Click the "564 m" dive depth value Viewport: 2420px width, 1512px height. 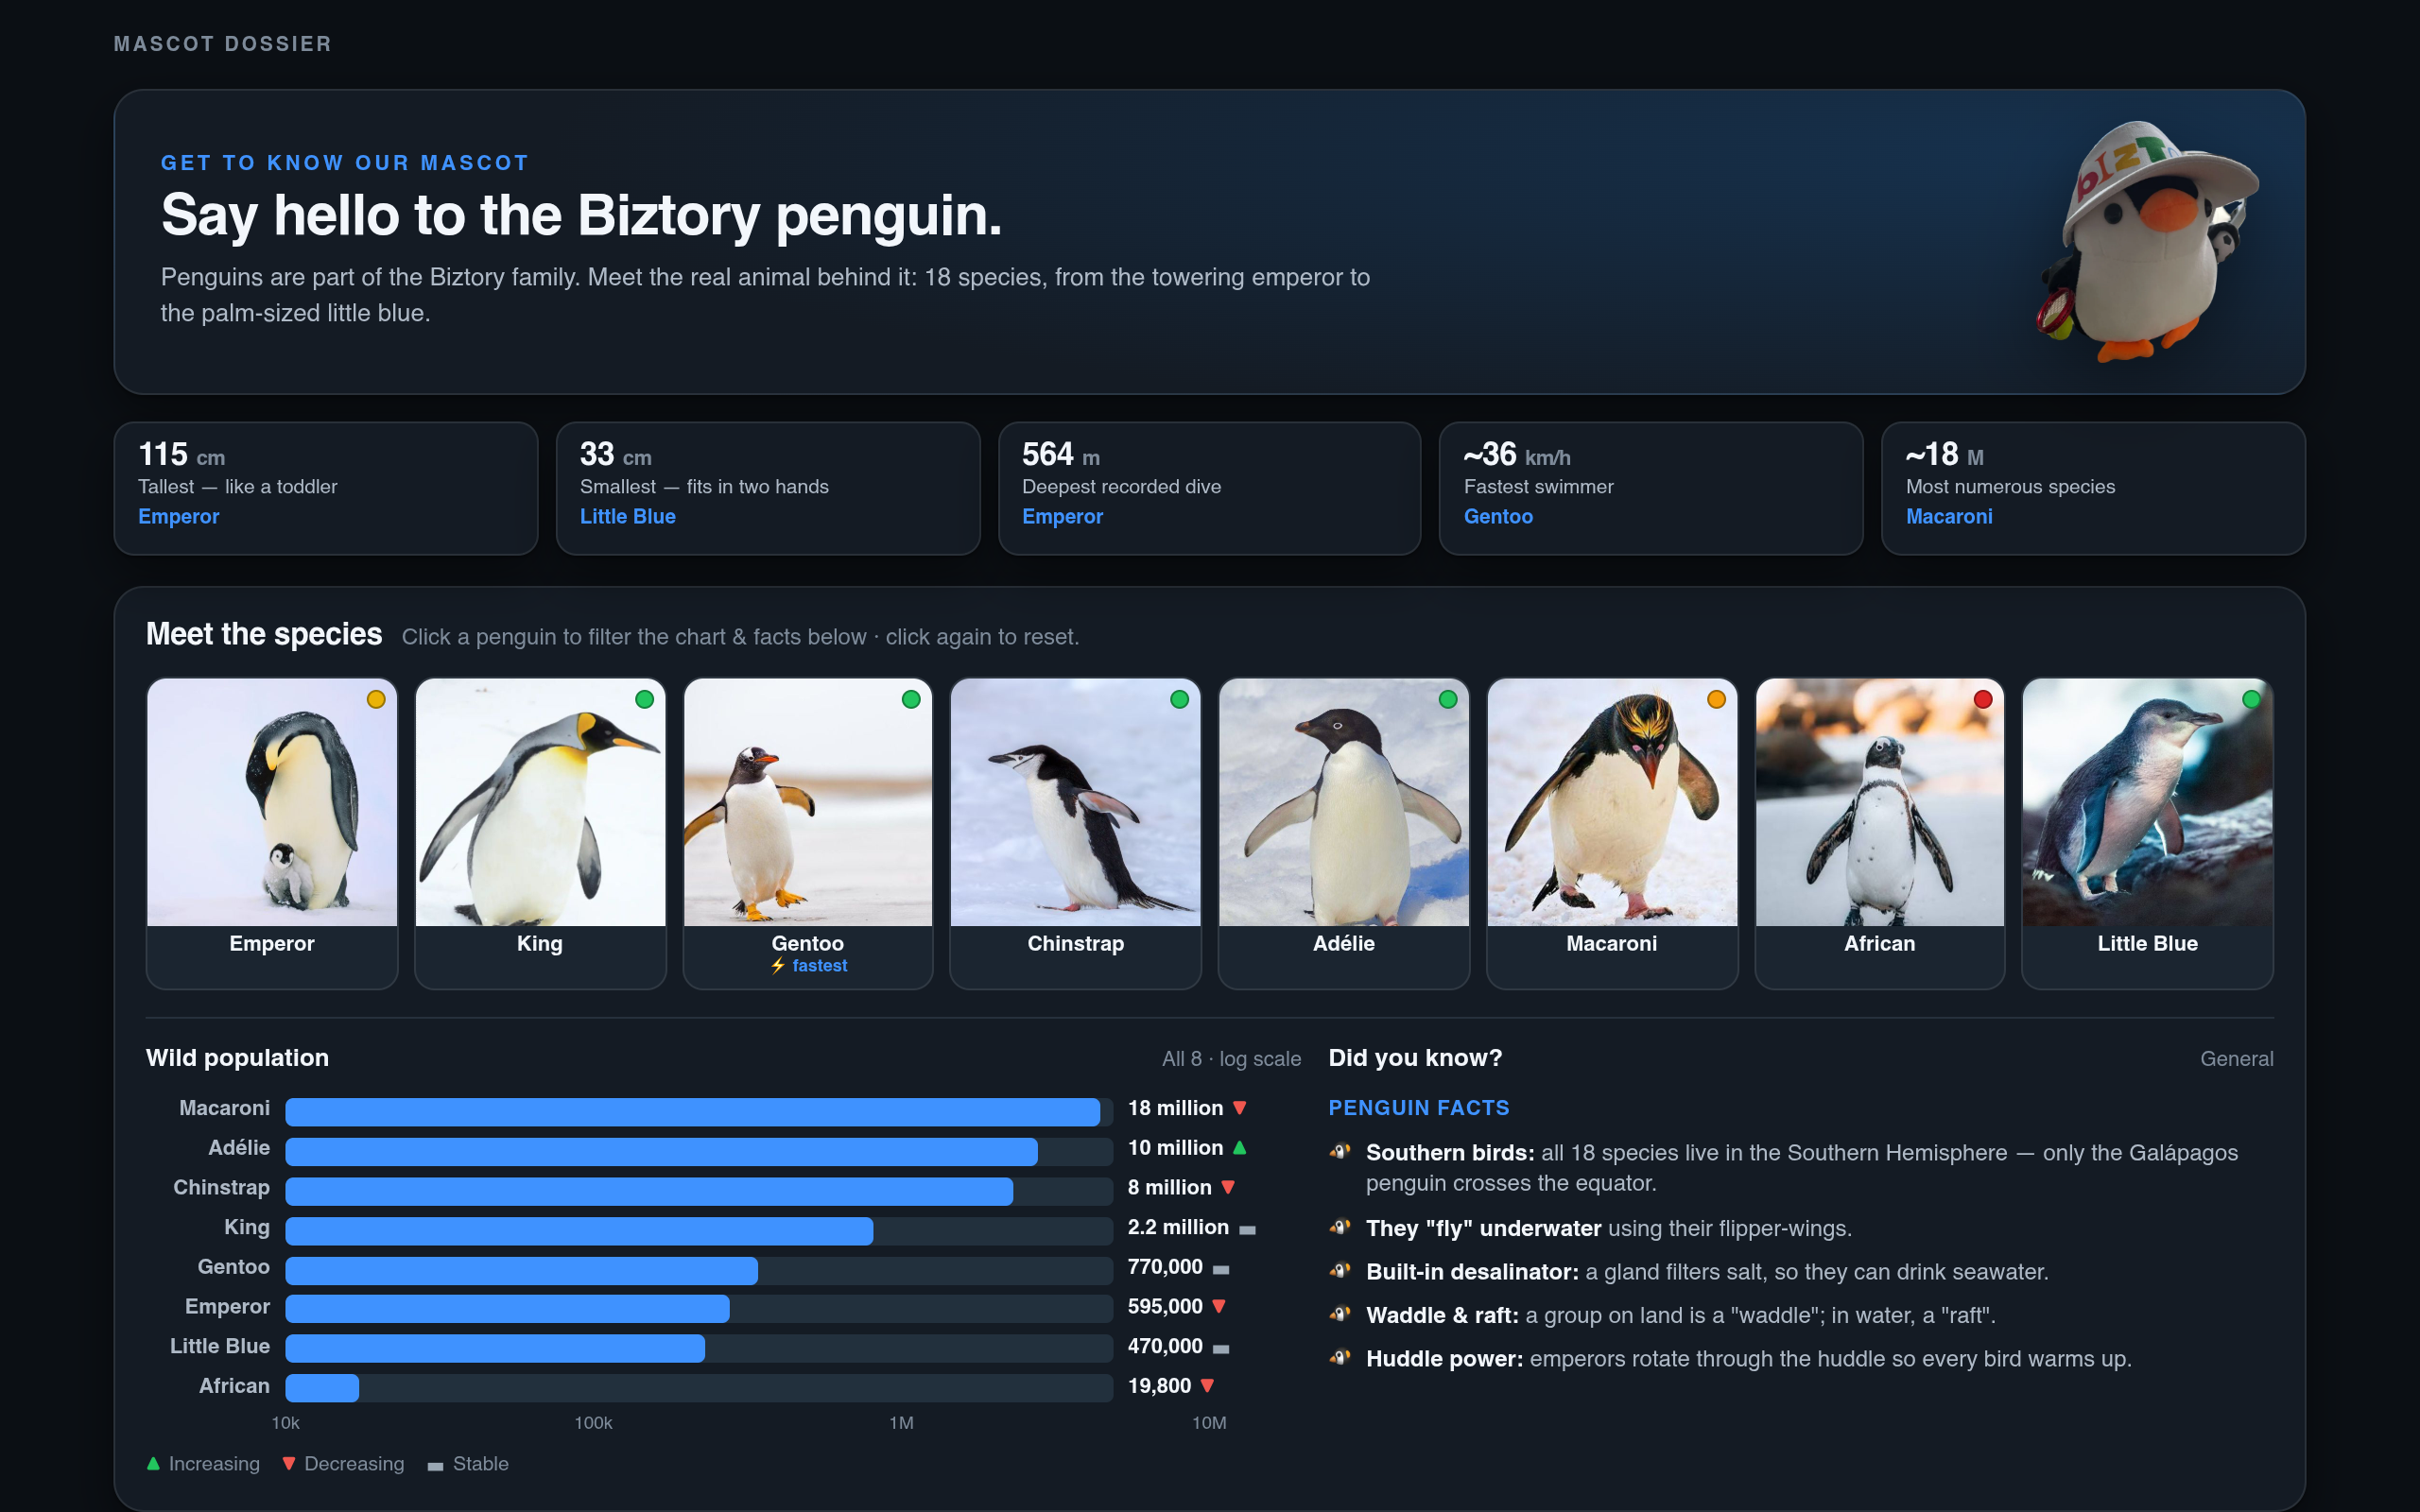[x=1061, y=455]
